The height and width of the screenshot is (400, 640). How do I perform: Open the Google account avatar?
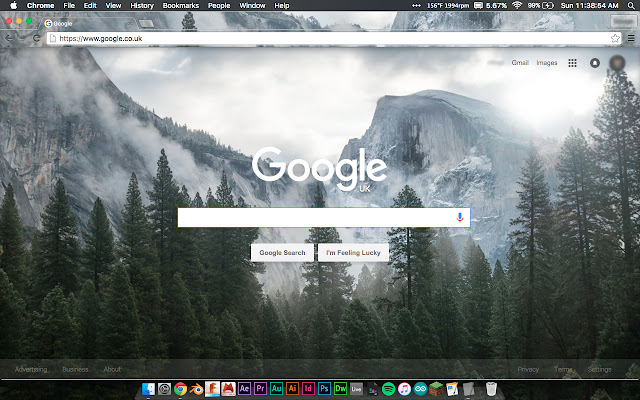tap(617, 63)
